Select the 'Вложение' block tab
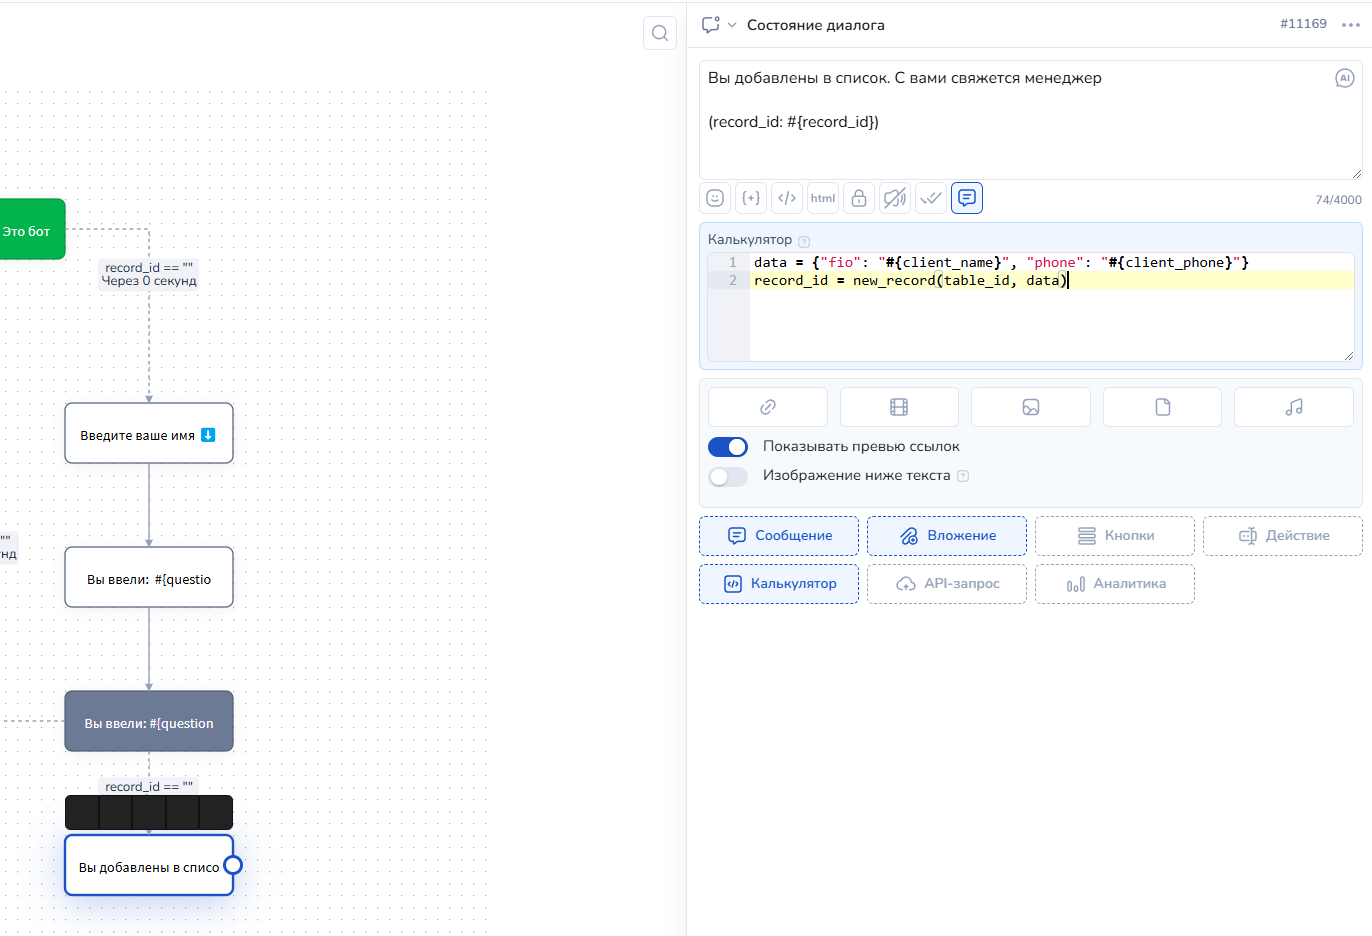This screenshot has width=1372, height=936. [947, 536]
